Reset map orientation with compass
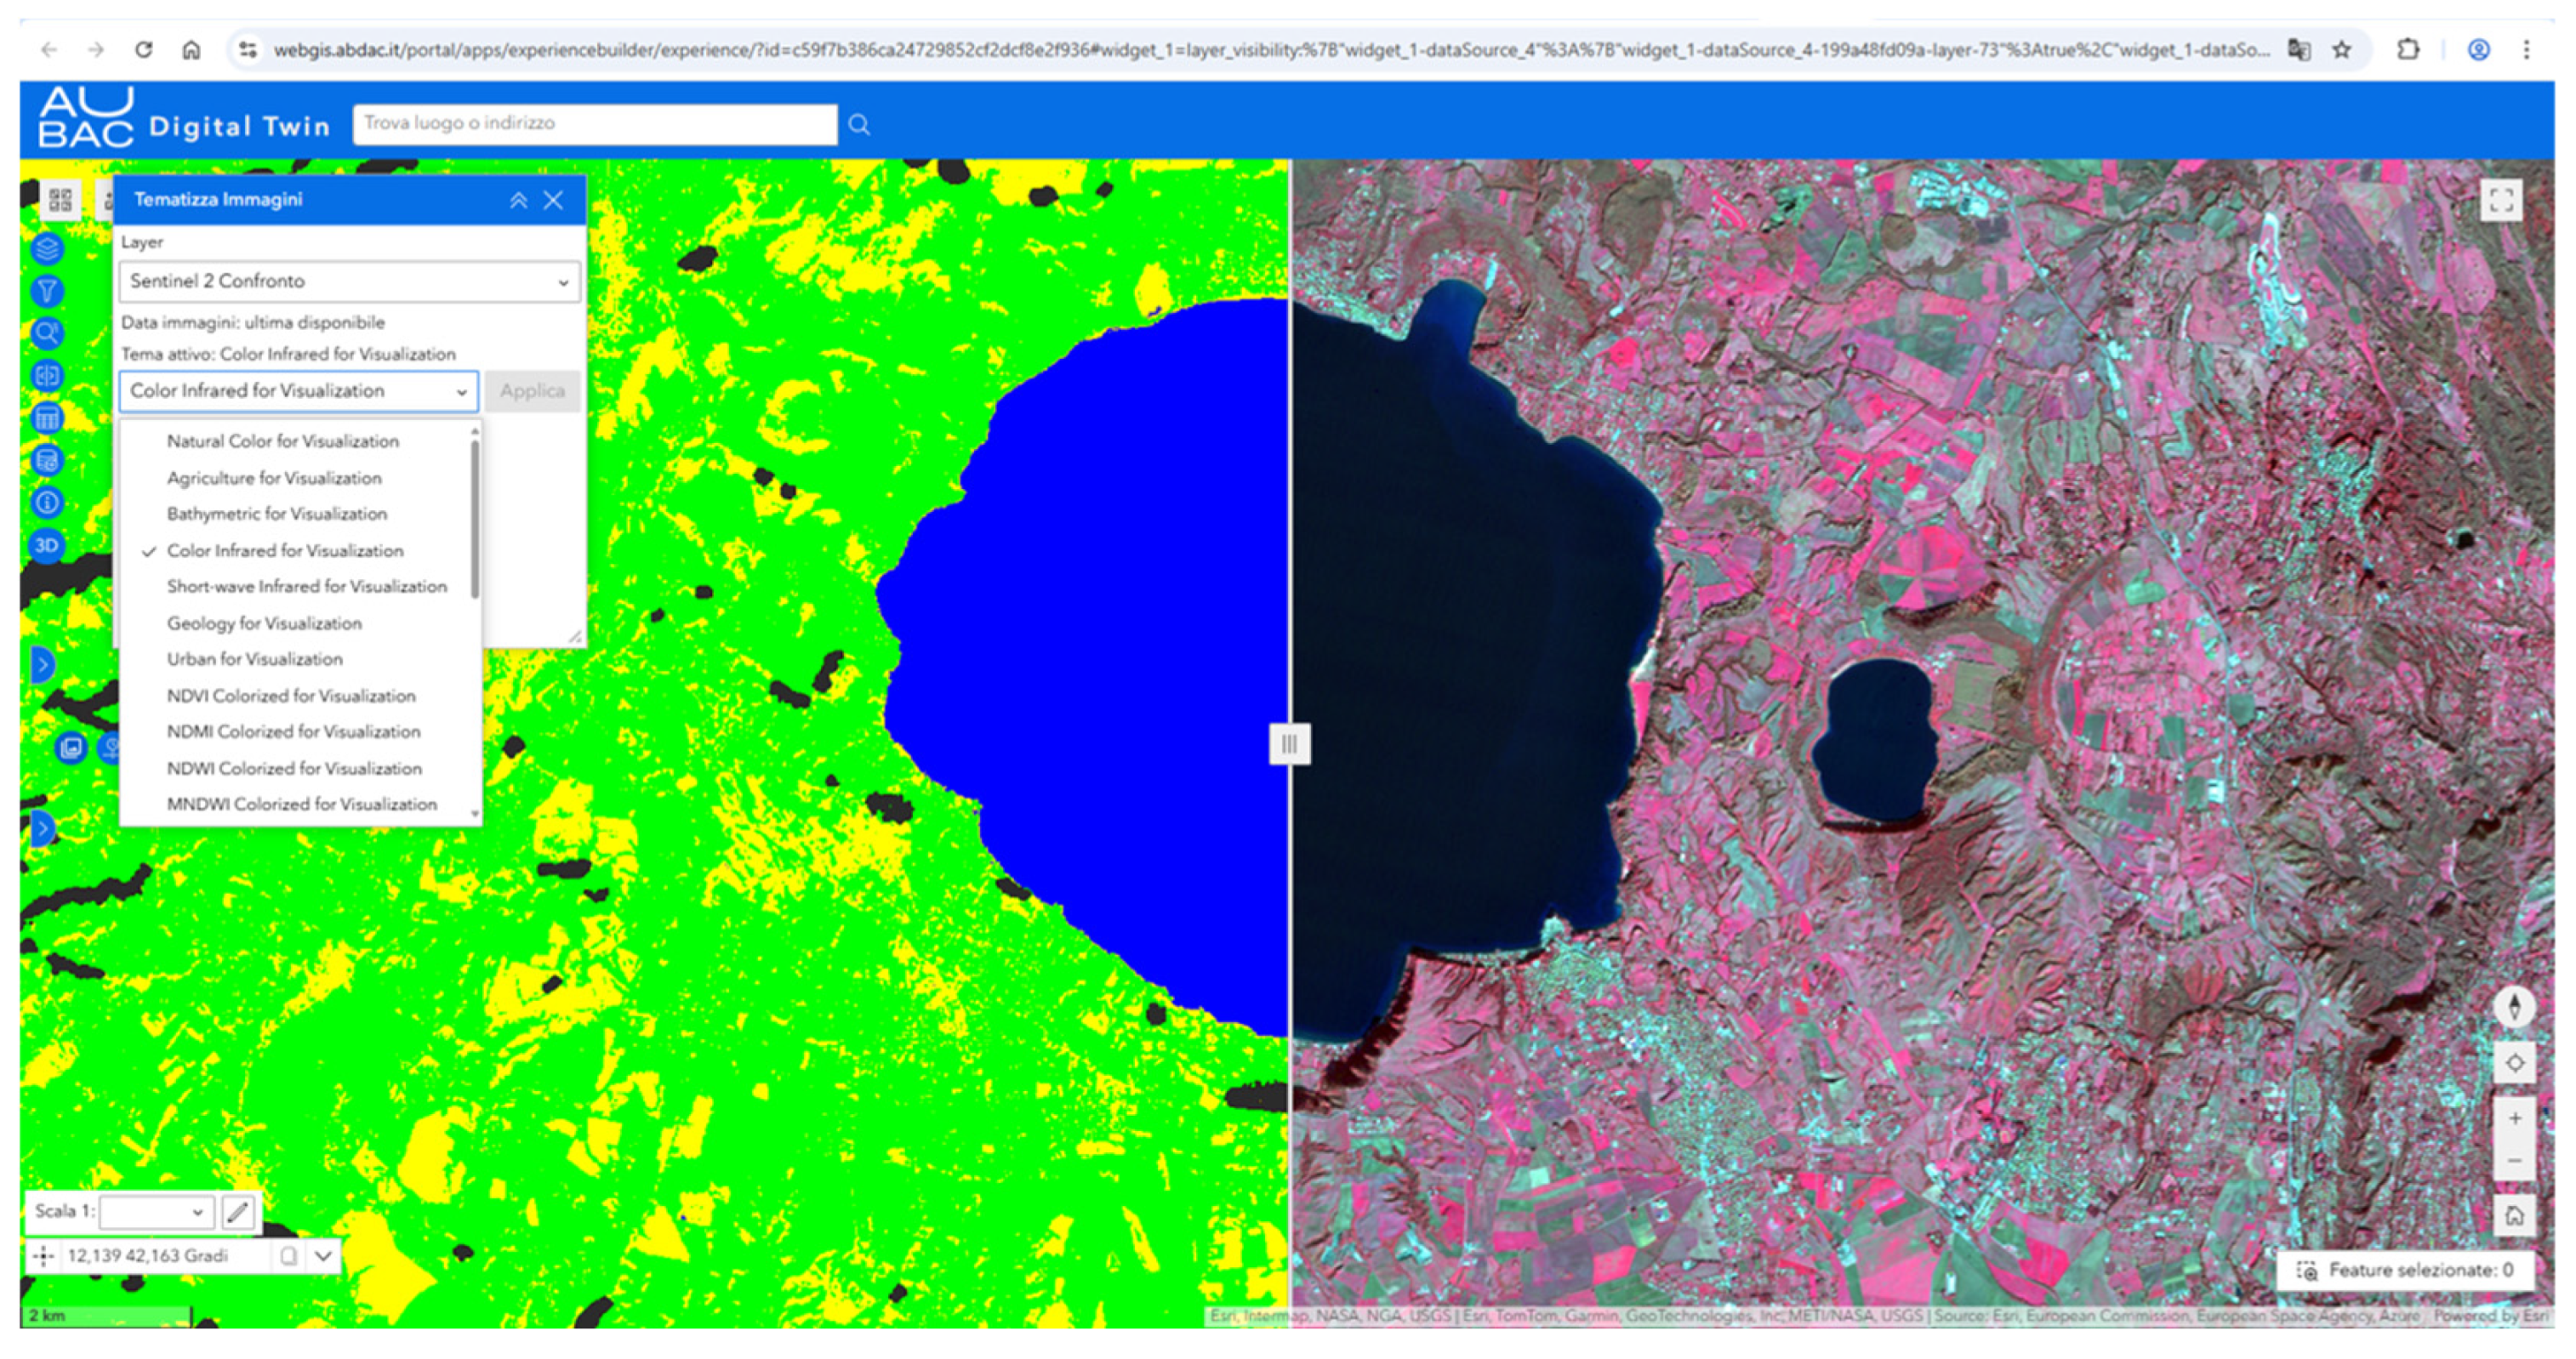The height and width of the screenshot is (1359, 2576). [x=2514, y=1006]
